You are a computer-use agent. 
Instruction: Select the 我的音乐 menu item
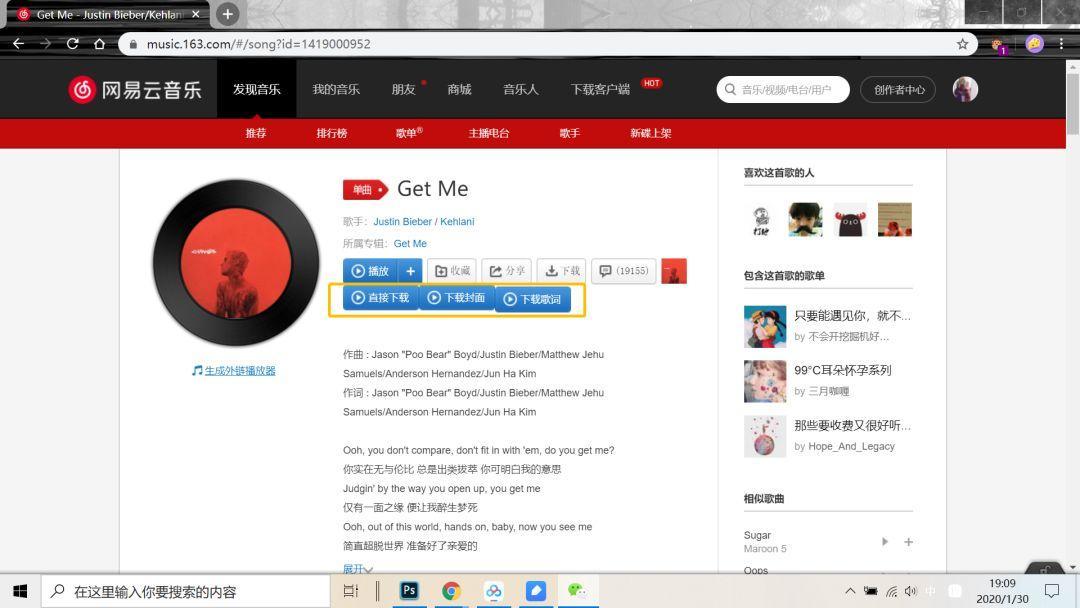click(337, 88)
